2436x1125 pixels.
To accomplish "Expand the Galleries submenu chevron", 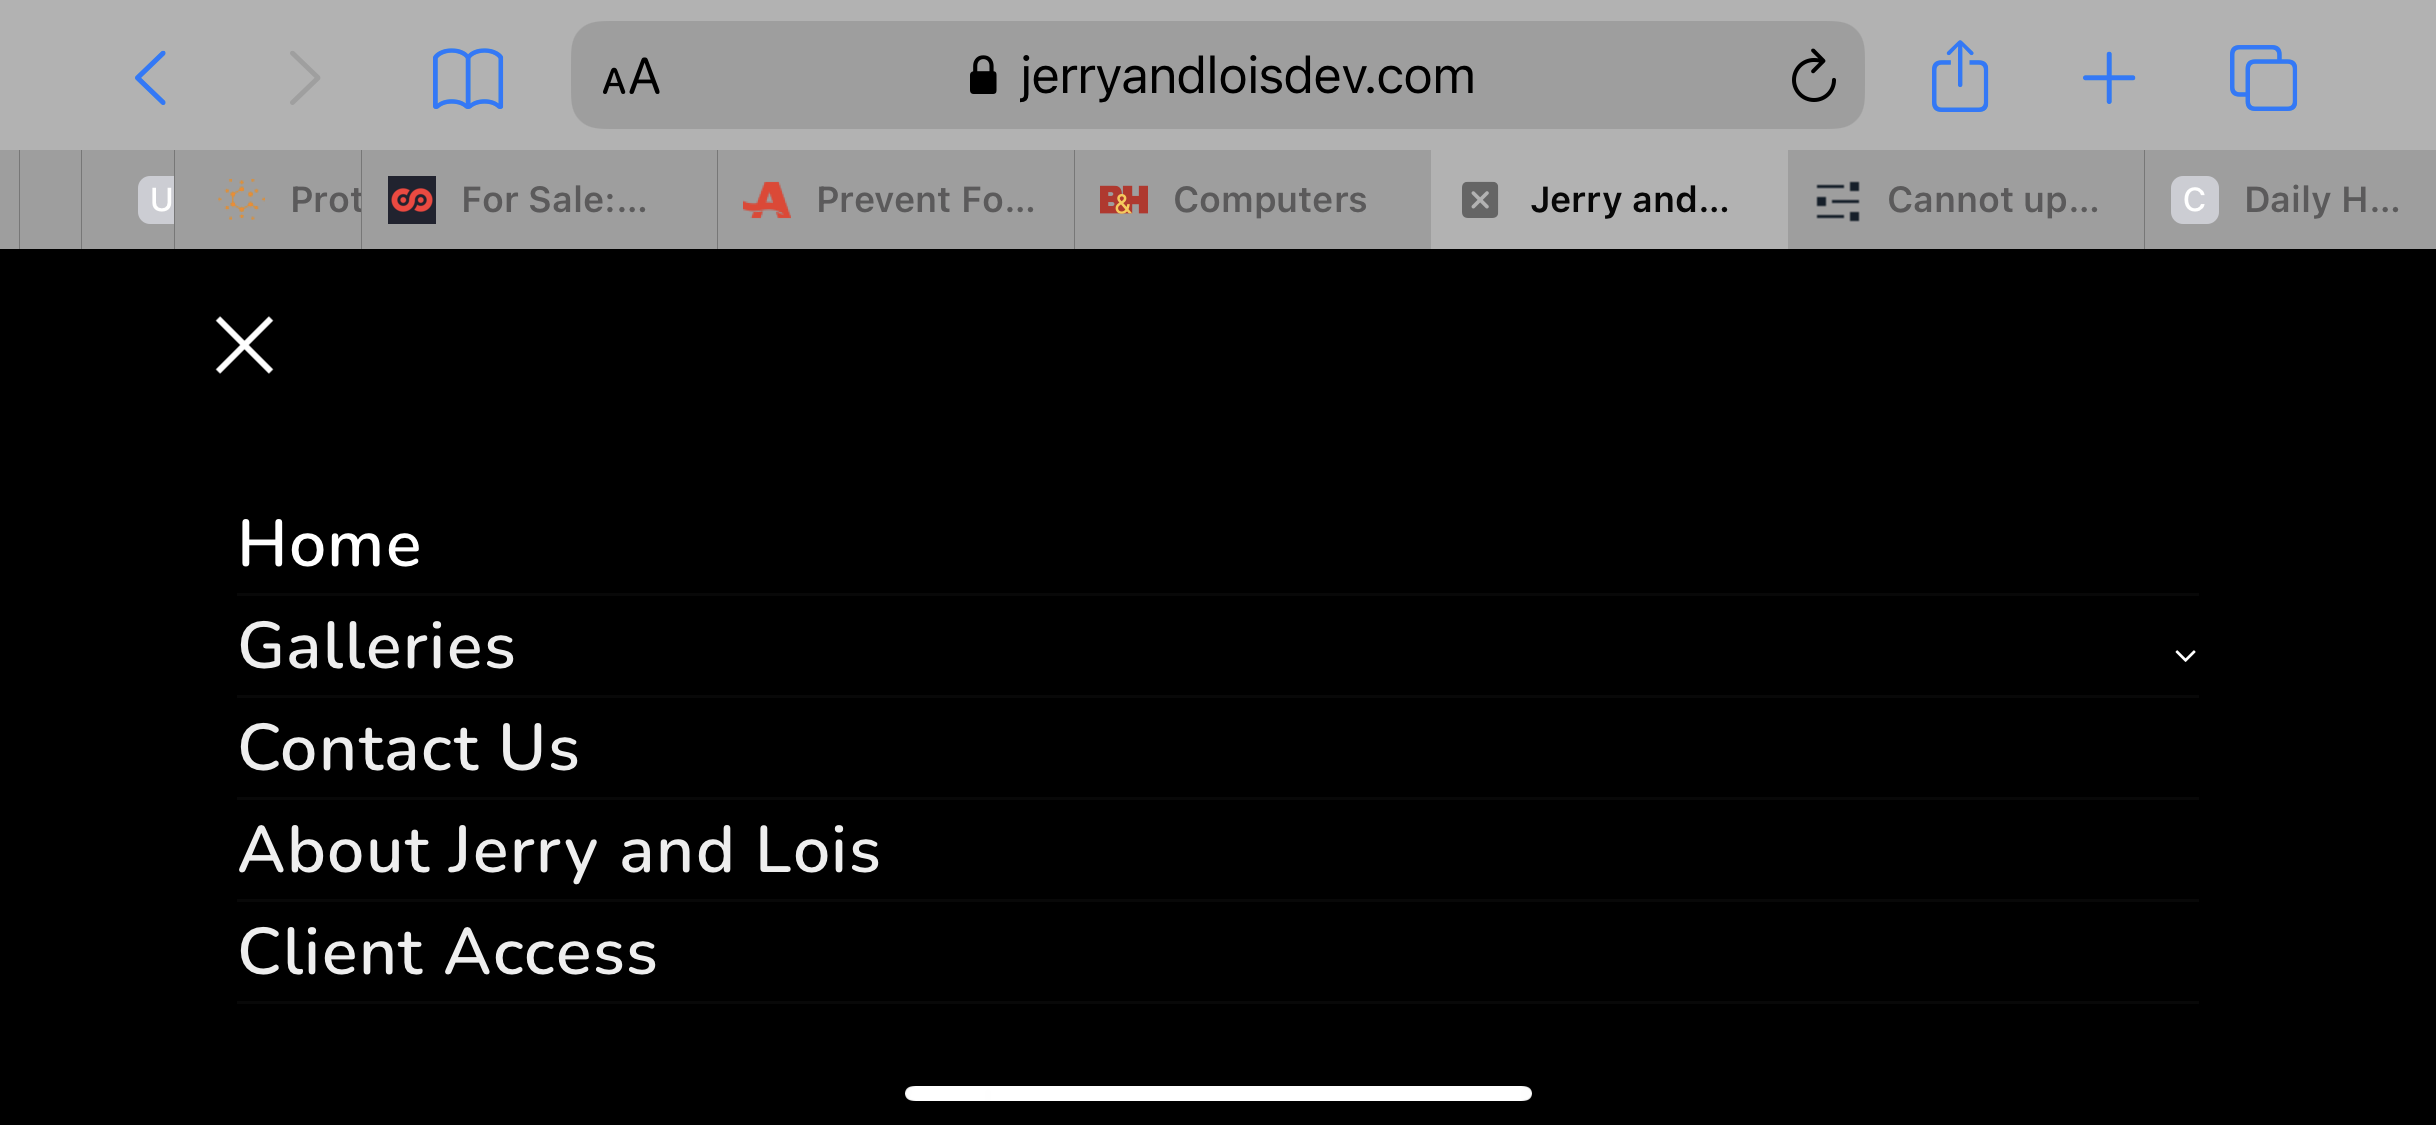I will click(x=2185, y=656).
